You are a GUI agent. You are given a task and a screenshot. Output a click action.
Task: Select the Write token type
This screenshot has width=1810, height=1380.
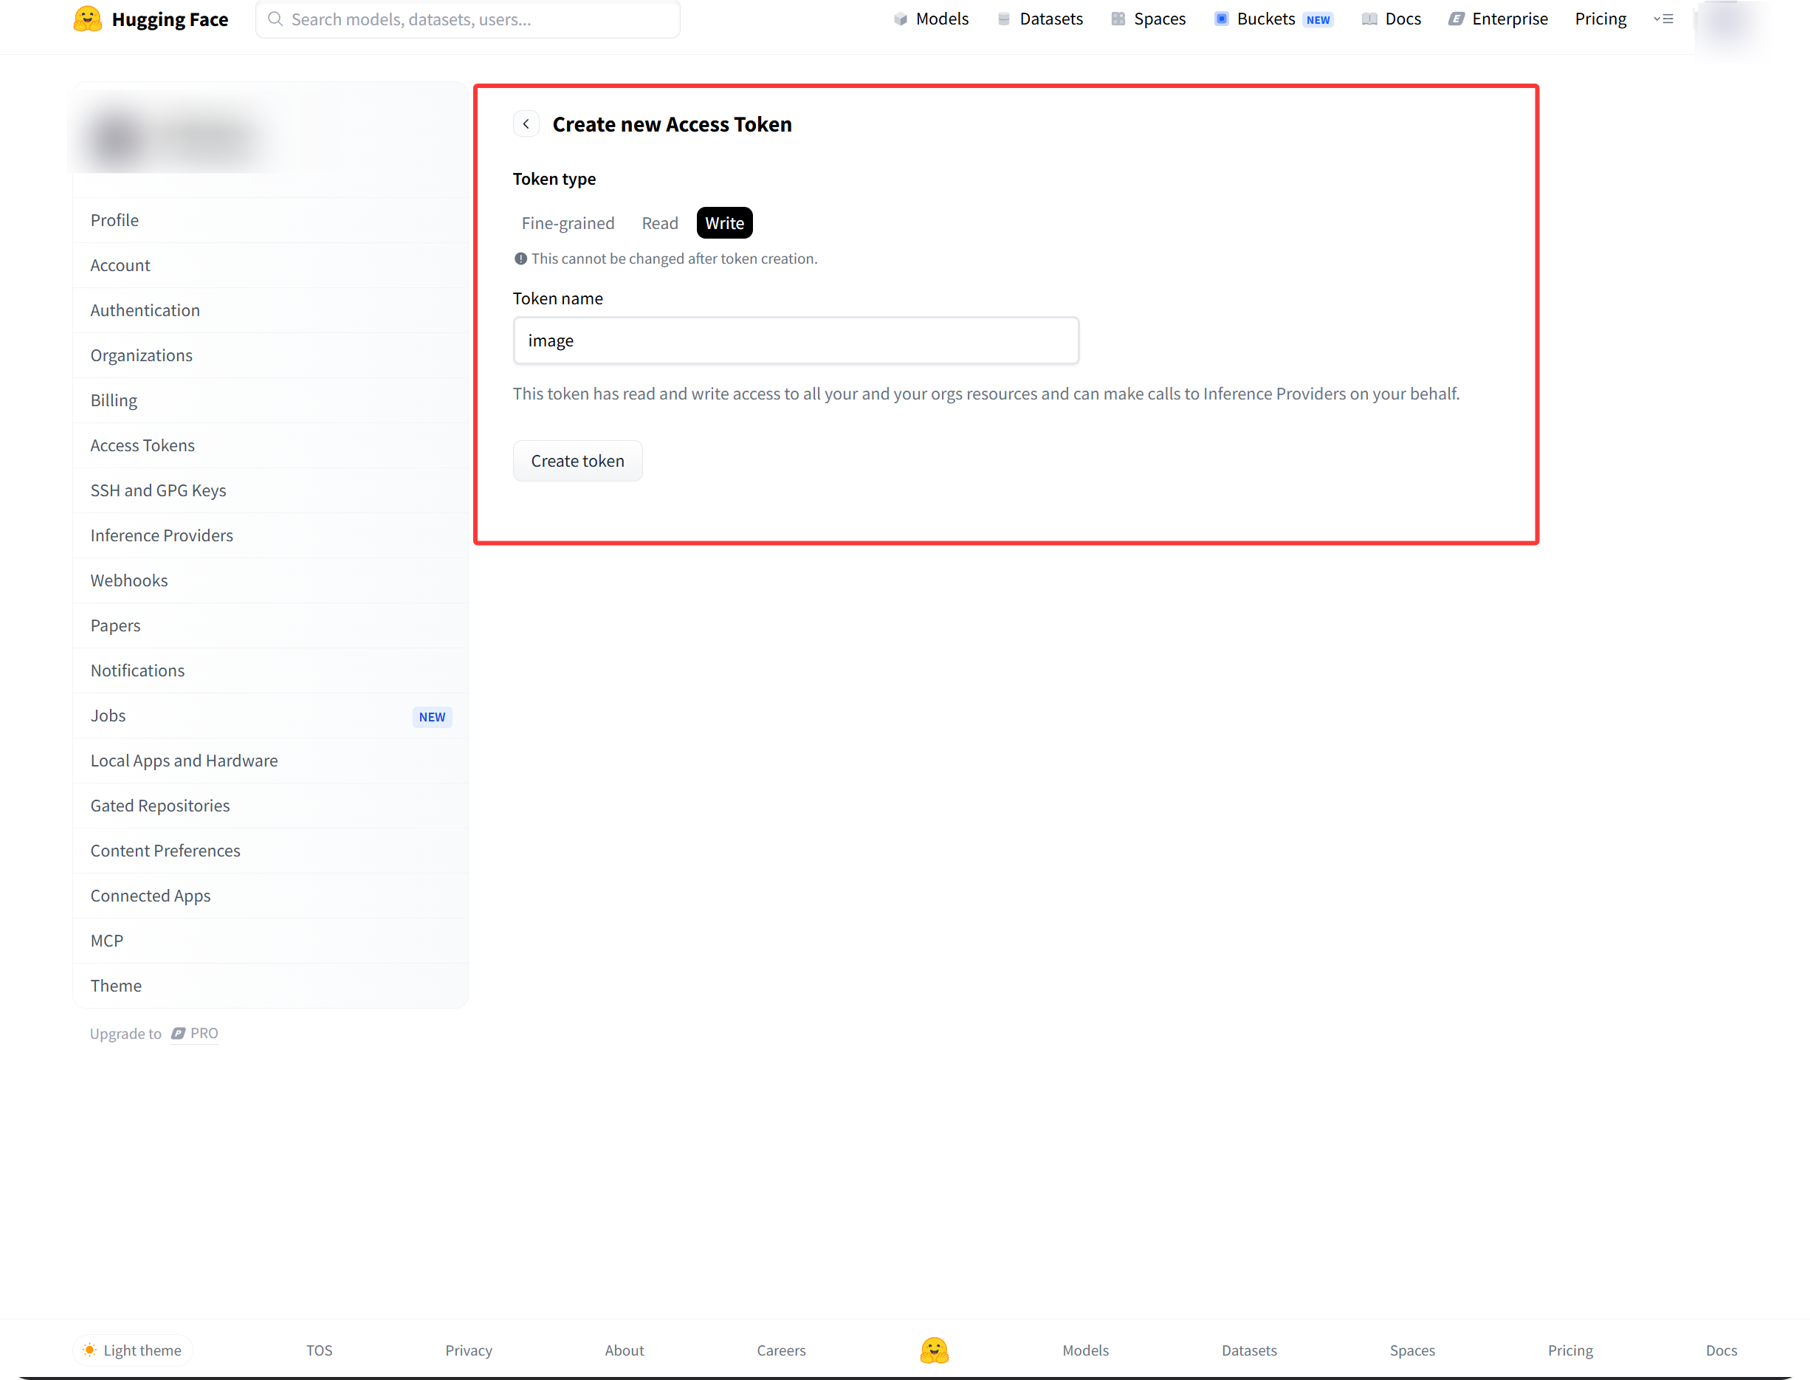725,223
